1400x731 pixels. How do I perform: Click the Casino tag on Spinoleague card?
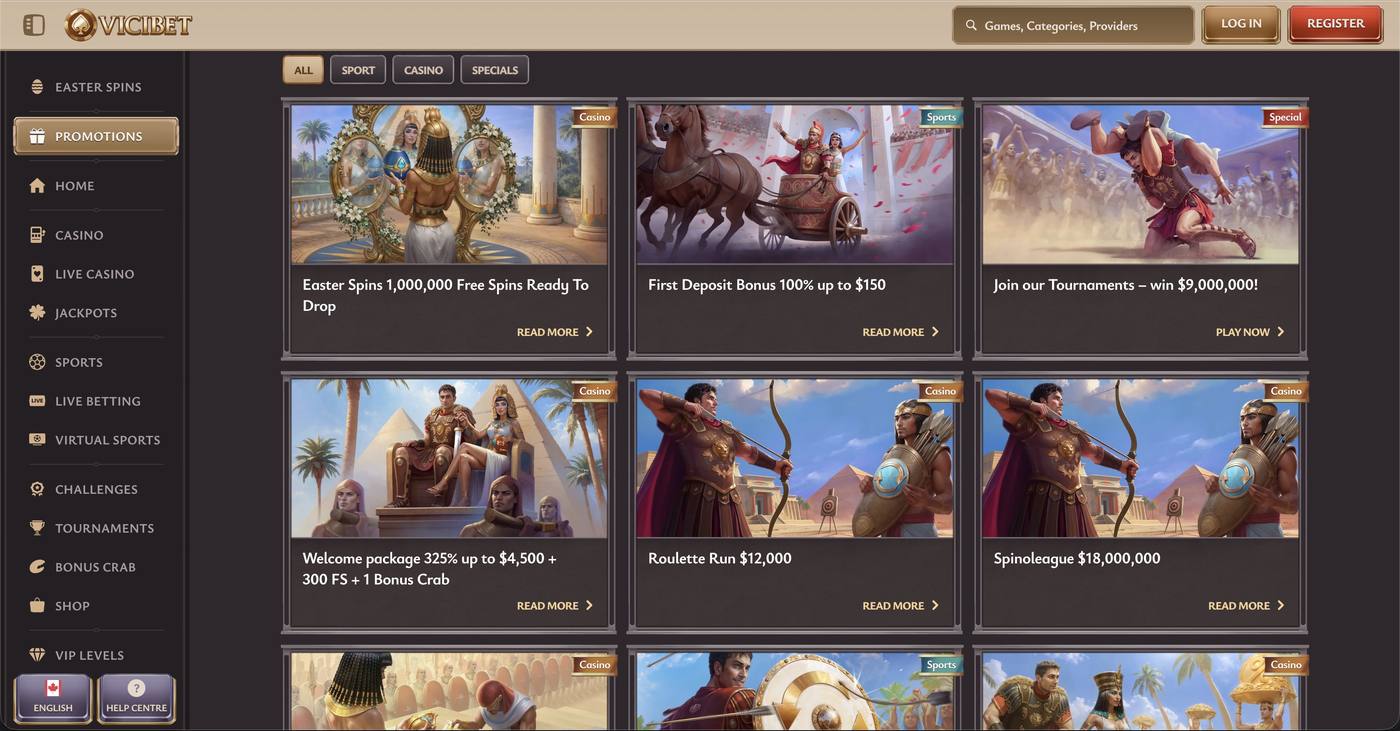point(1286,391)
